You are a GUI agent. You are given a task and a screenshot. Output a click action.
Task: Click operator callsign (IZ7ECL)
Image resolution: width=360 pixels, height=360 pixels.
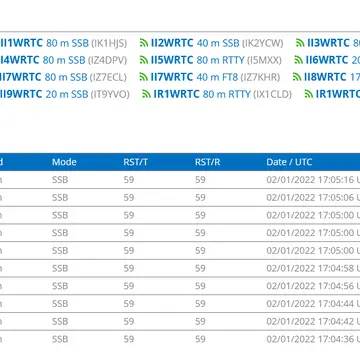[x=108, y=77]
